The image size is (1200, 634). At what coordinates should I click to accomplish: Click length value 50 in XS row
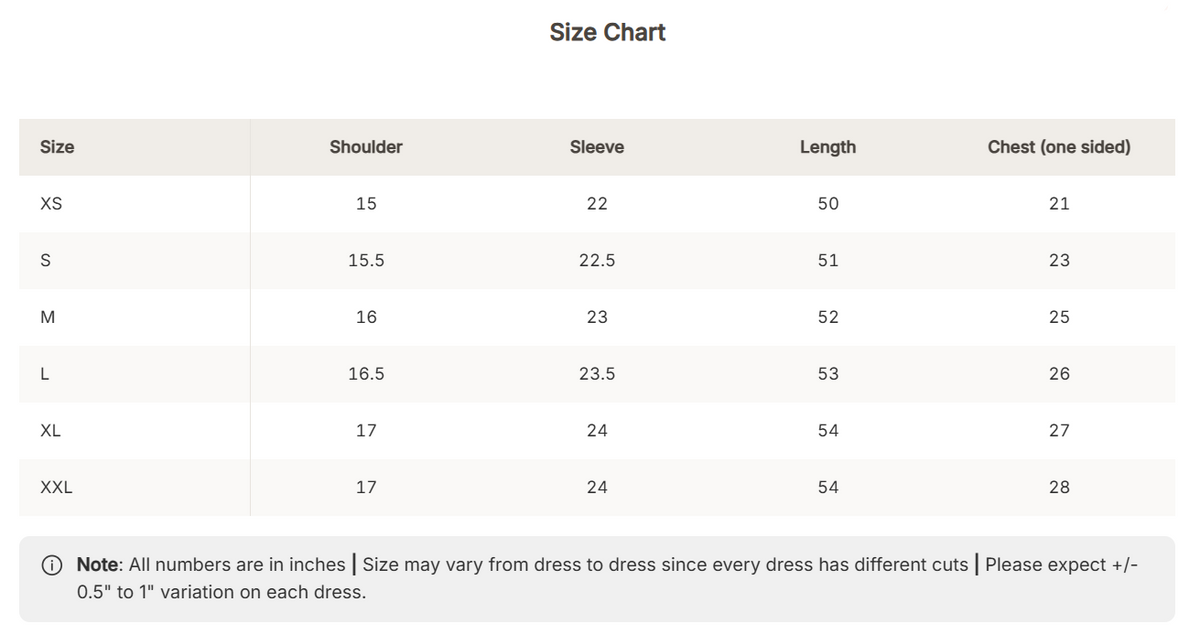[x=828, y=204]
